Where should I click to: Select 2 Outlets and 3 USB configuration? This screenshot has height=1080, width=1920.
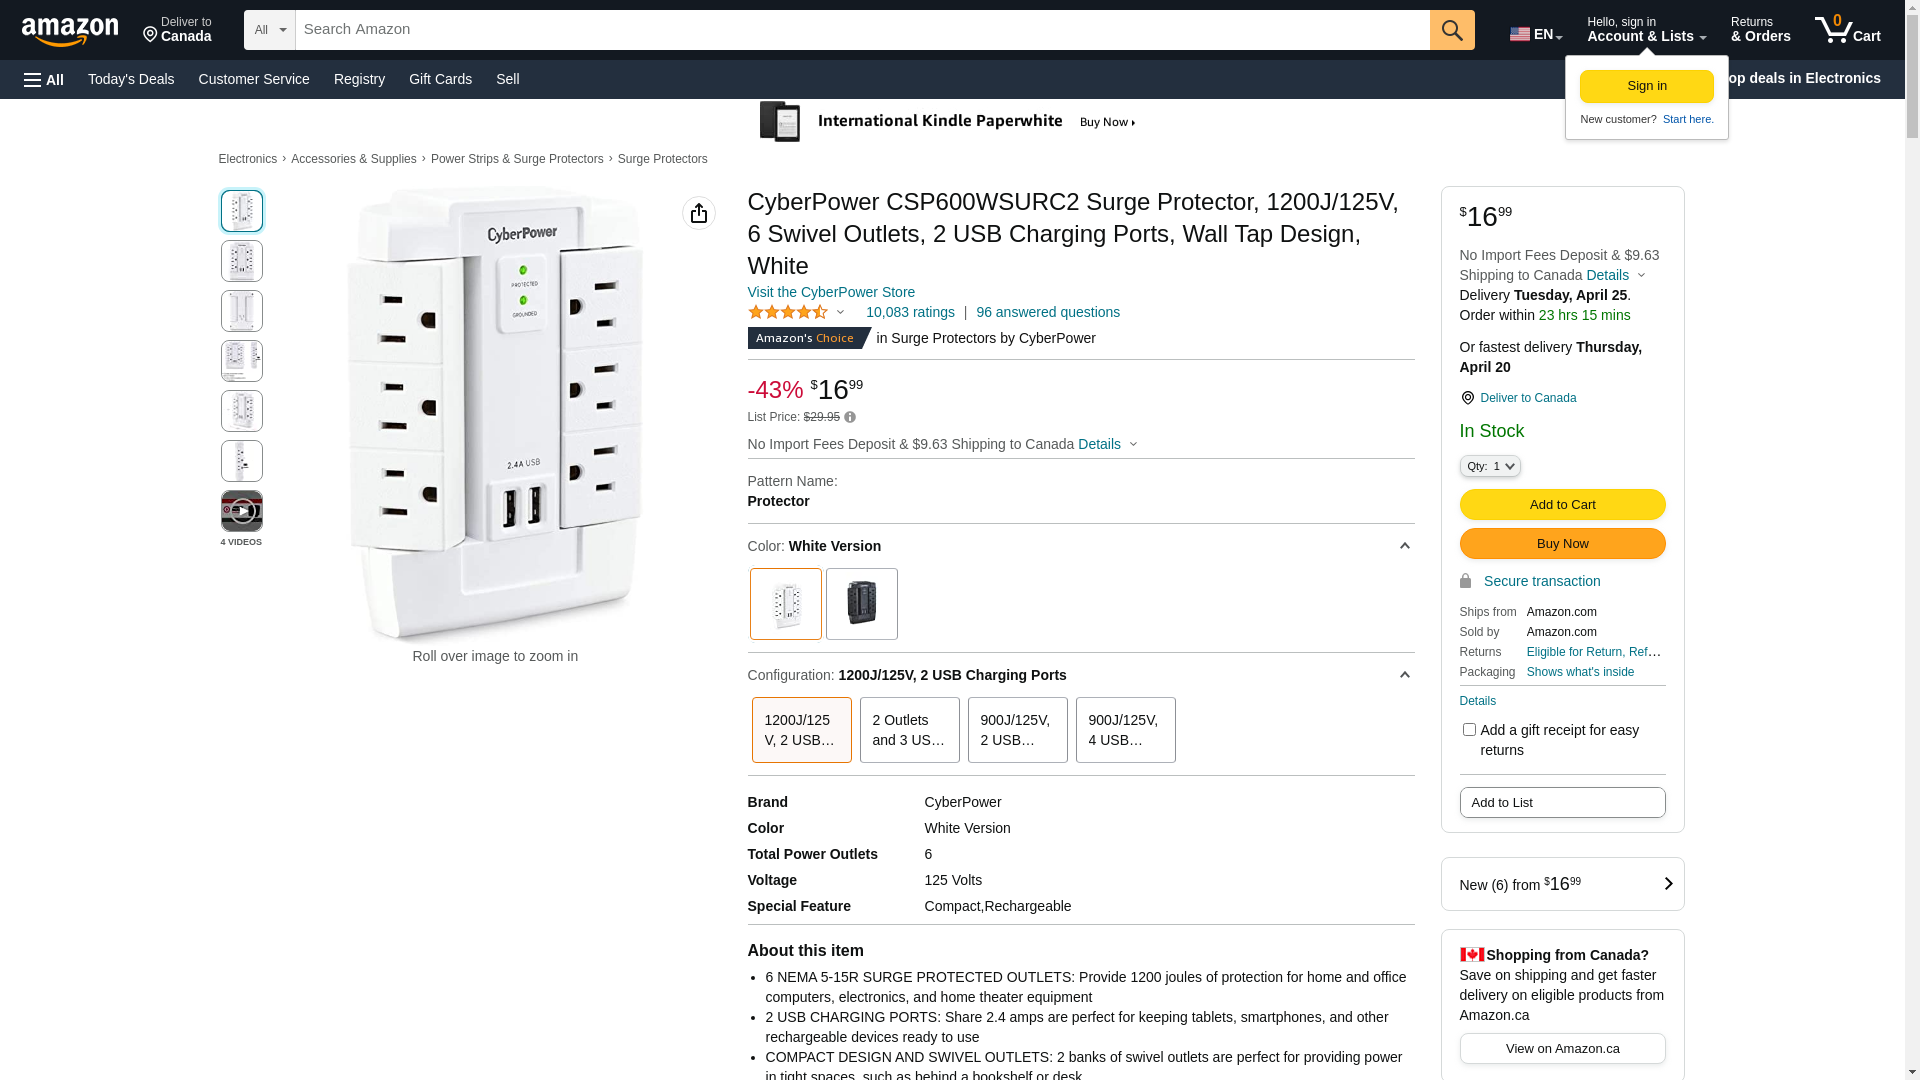coord(909,730)
